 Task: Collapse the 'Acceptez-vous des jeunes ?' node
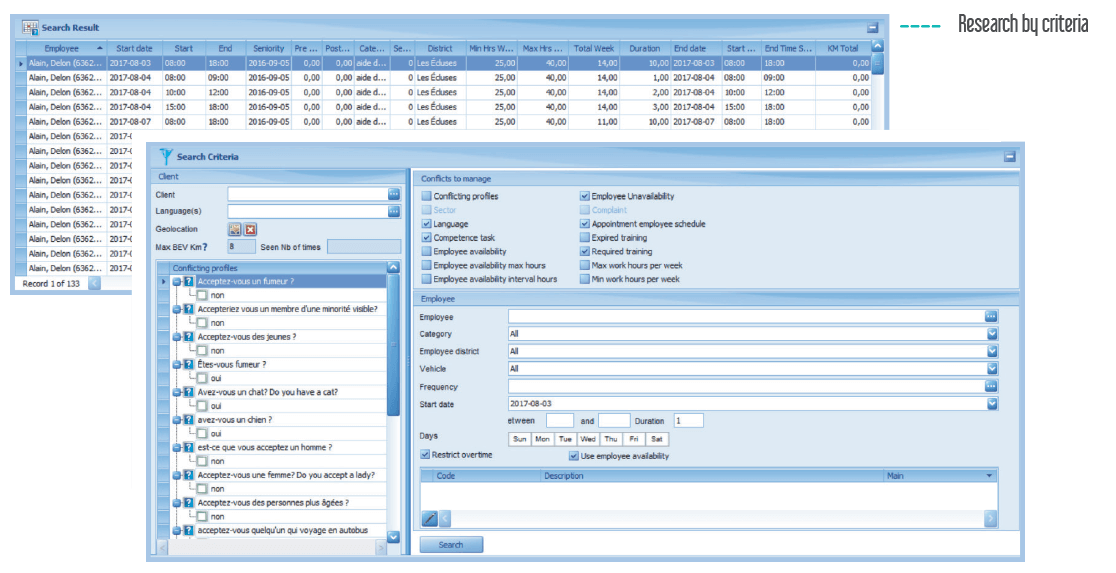[x=177, y=337]
